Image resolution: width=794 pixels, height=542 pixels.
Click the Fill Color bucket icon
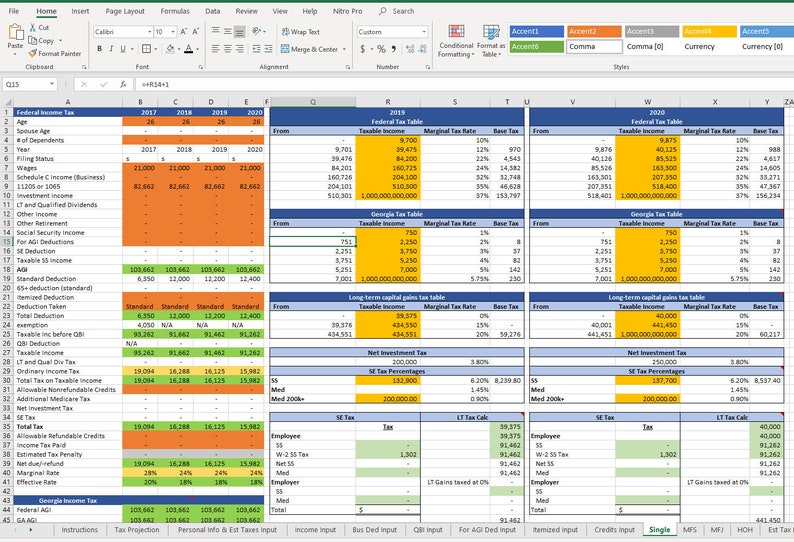[171, 49]
